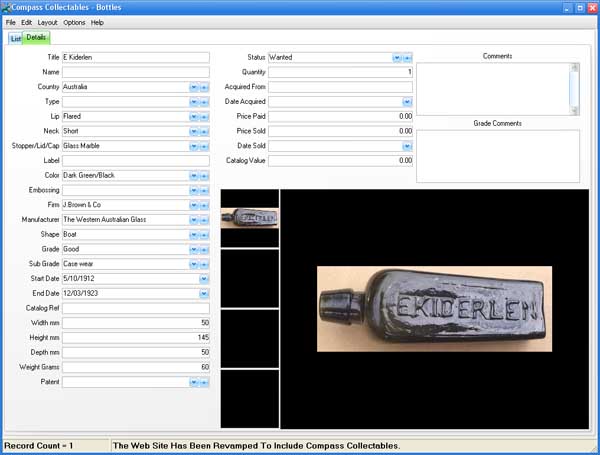Open the Country dropdown list
This screenshot has width=600, height=455.
click(x=194, y=87)
